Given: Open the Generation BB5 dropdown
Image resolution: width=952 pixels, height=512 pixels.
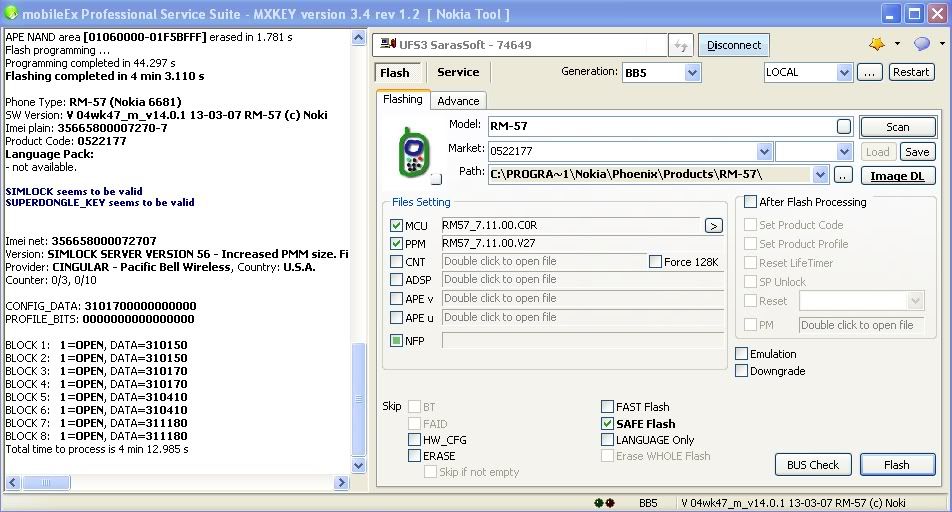Looking at the screenshot, I should click(692, 73).
